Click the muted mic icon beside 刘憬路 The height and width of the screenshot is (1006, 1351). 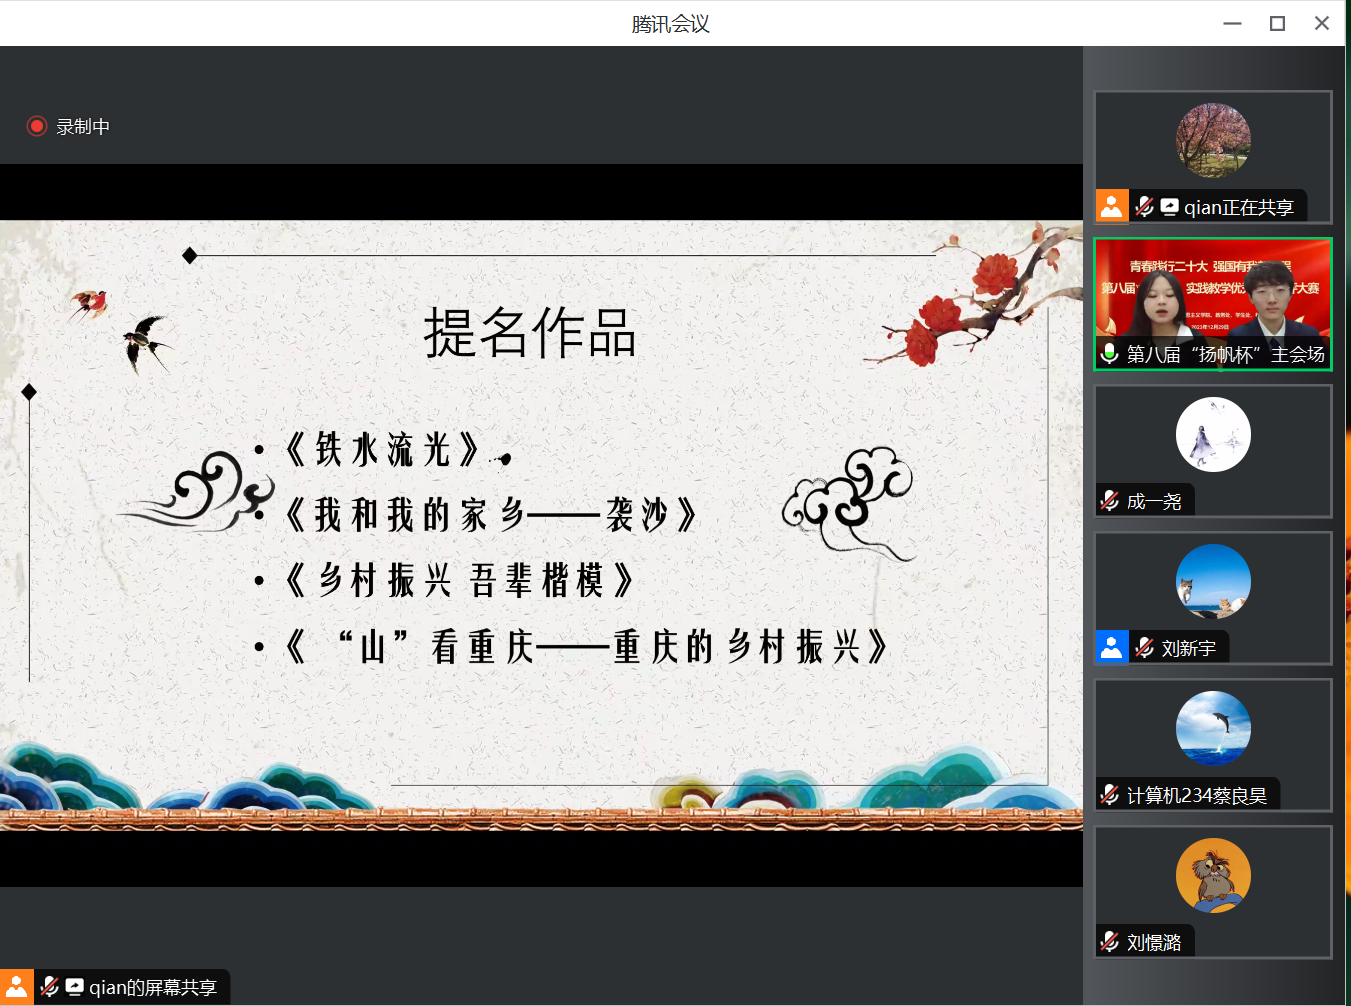point(1109,941)
